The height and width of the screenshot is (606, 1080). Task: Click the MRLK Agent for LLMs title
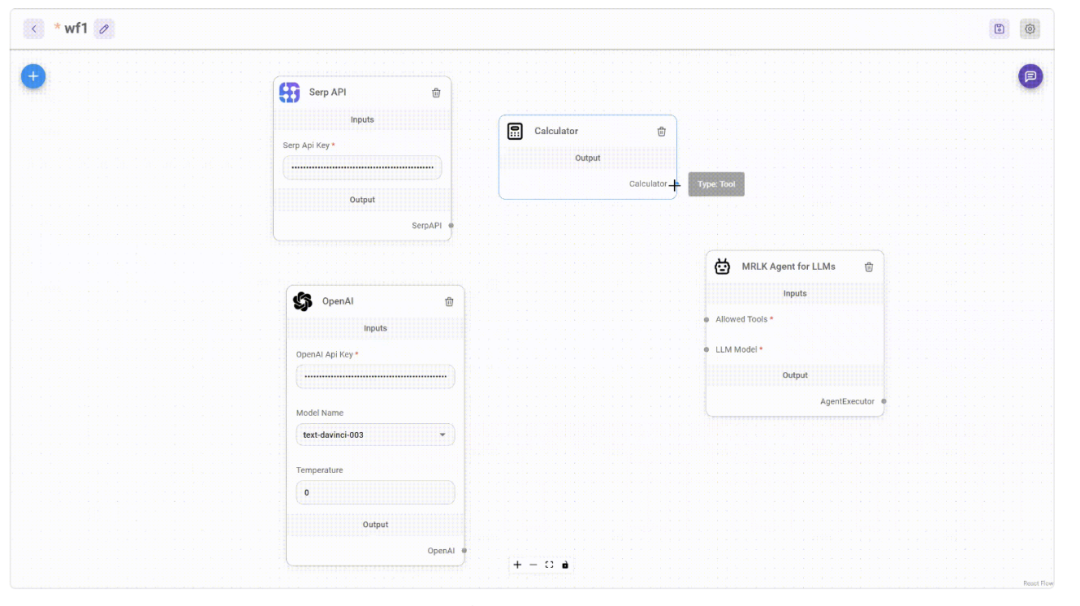[789, 267]
